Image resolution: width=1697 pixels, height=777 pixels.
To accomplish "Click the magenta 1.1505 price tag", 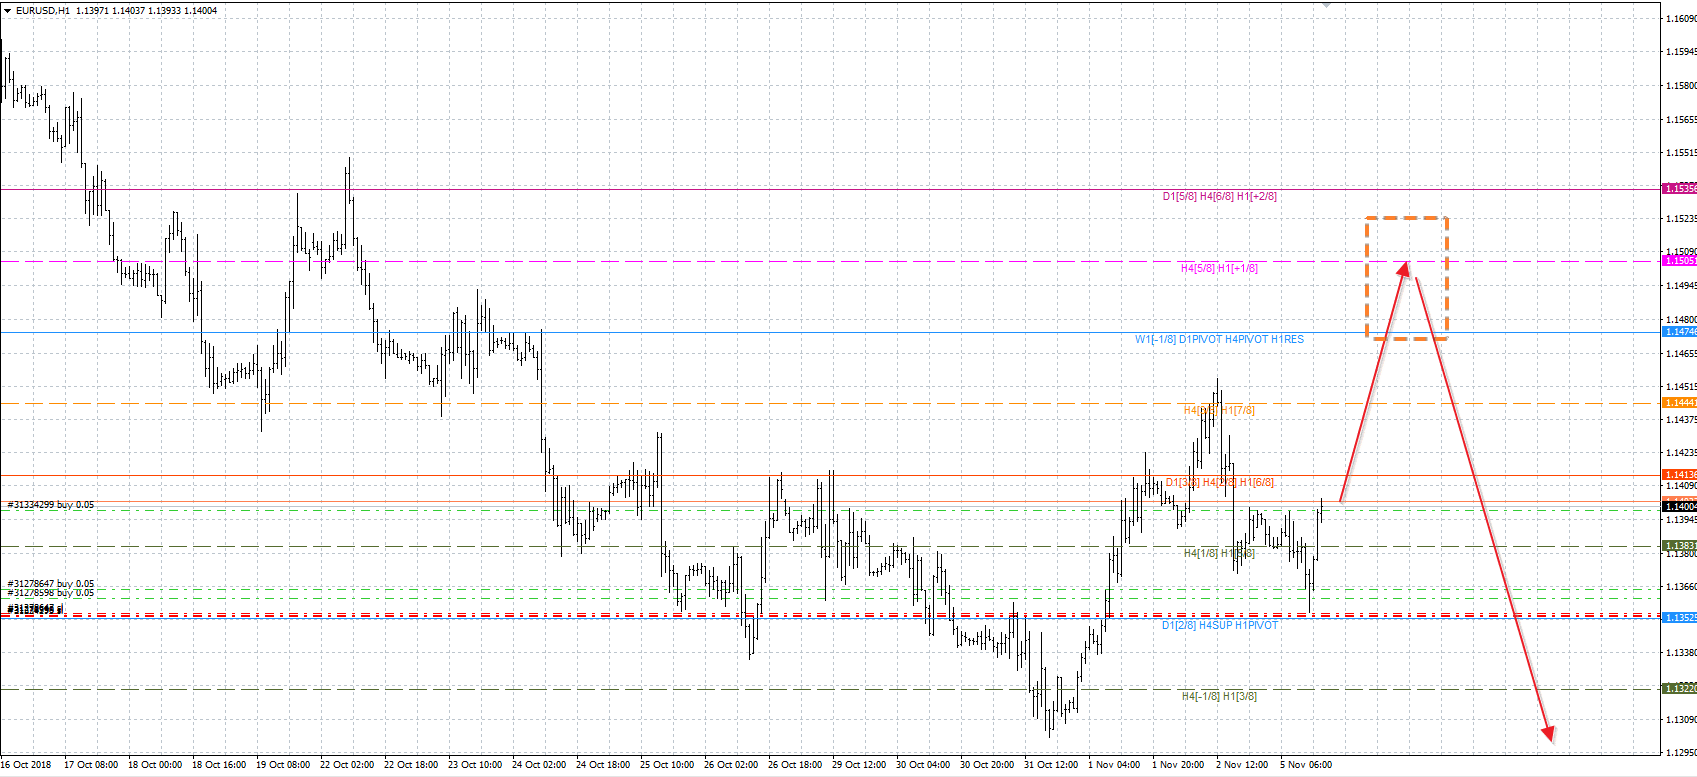I will pyautogui.click(x=1679, y=261).
